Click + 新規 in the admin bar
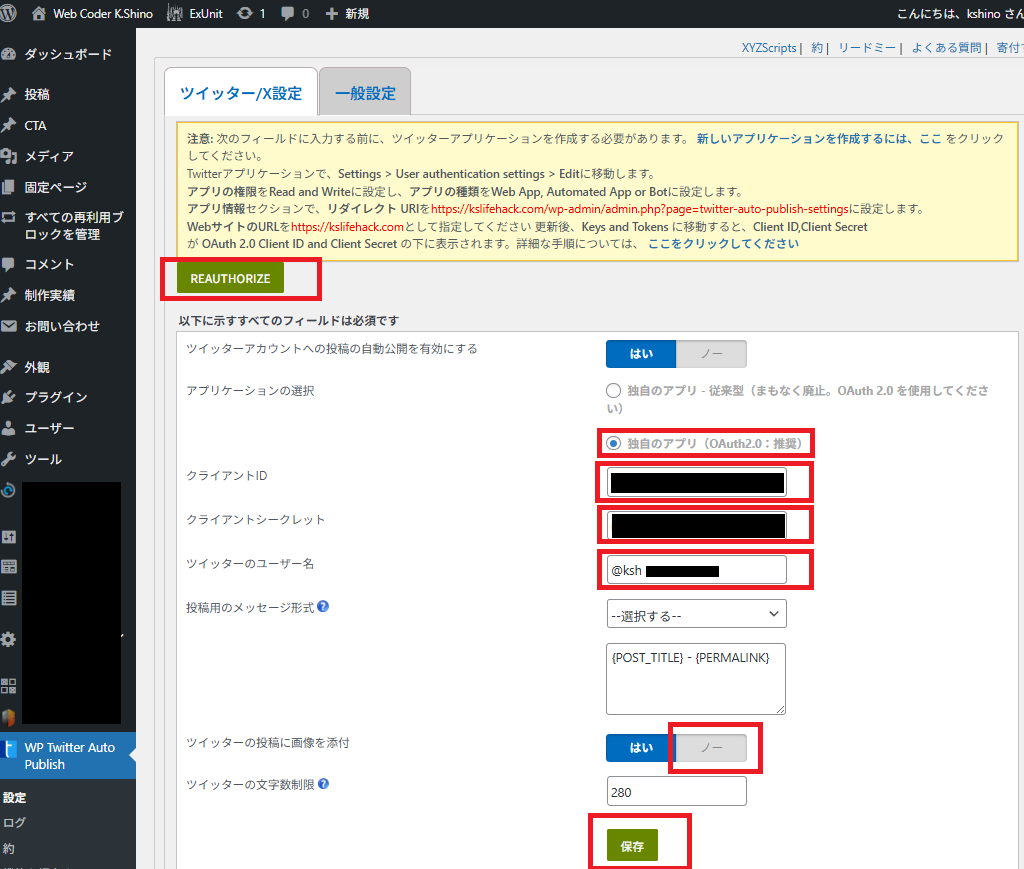This screenshot has height=869, width=1024. pyautogui.click(x=347, y=14)
